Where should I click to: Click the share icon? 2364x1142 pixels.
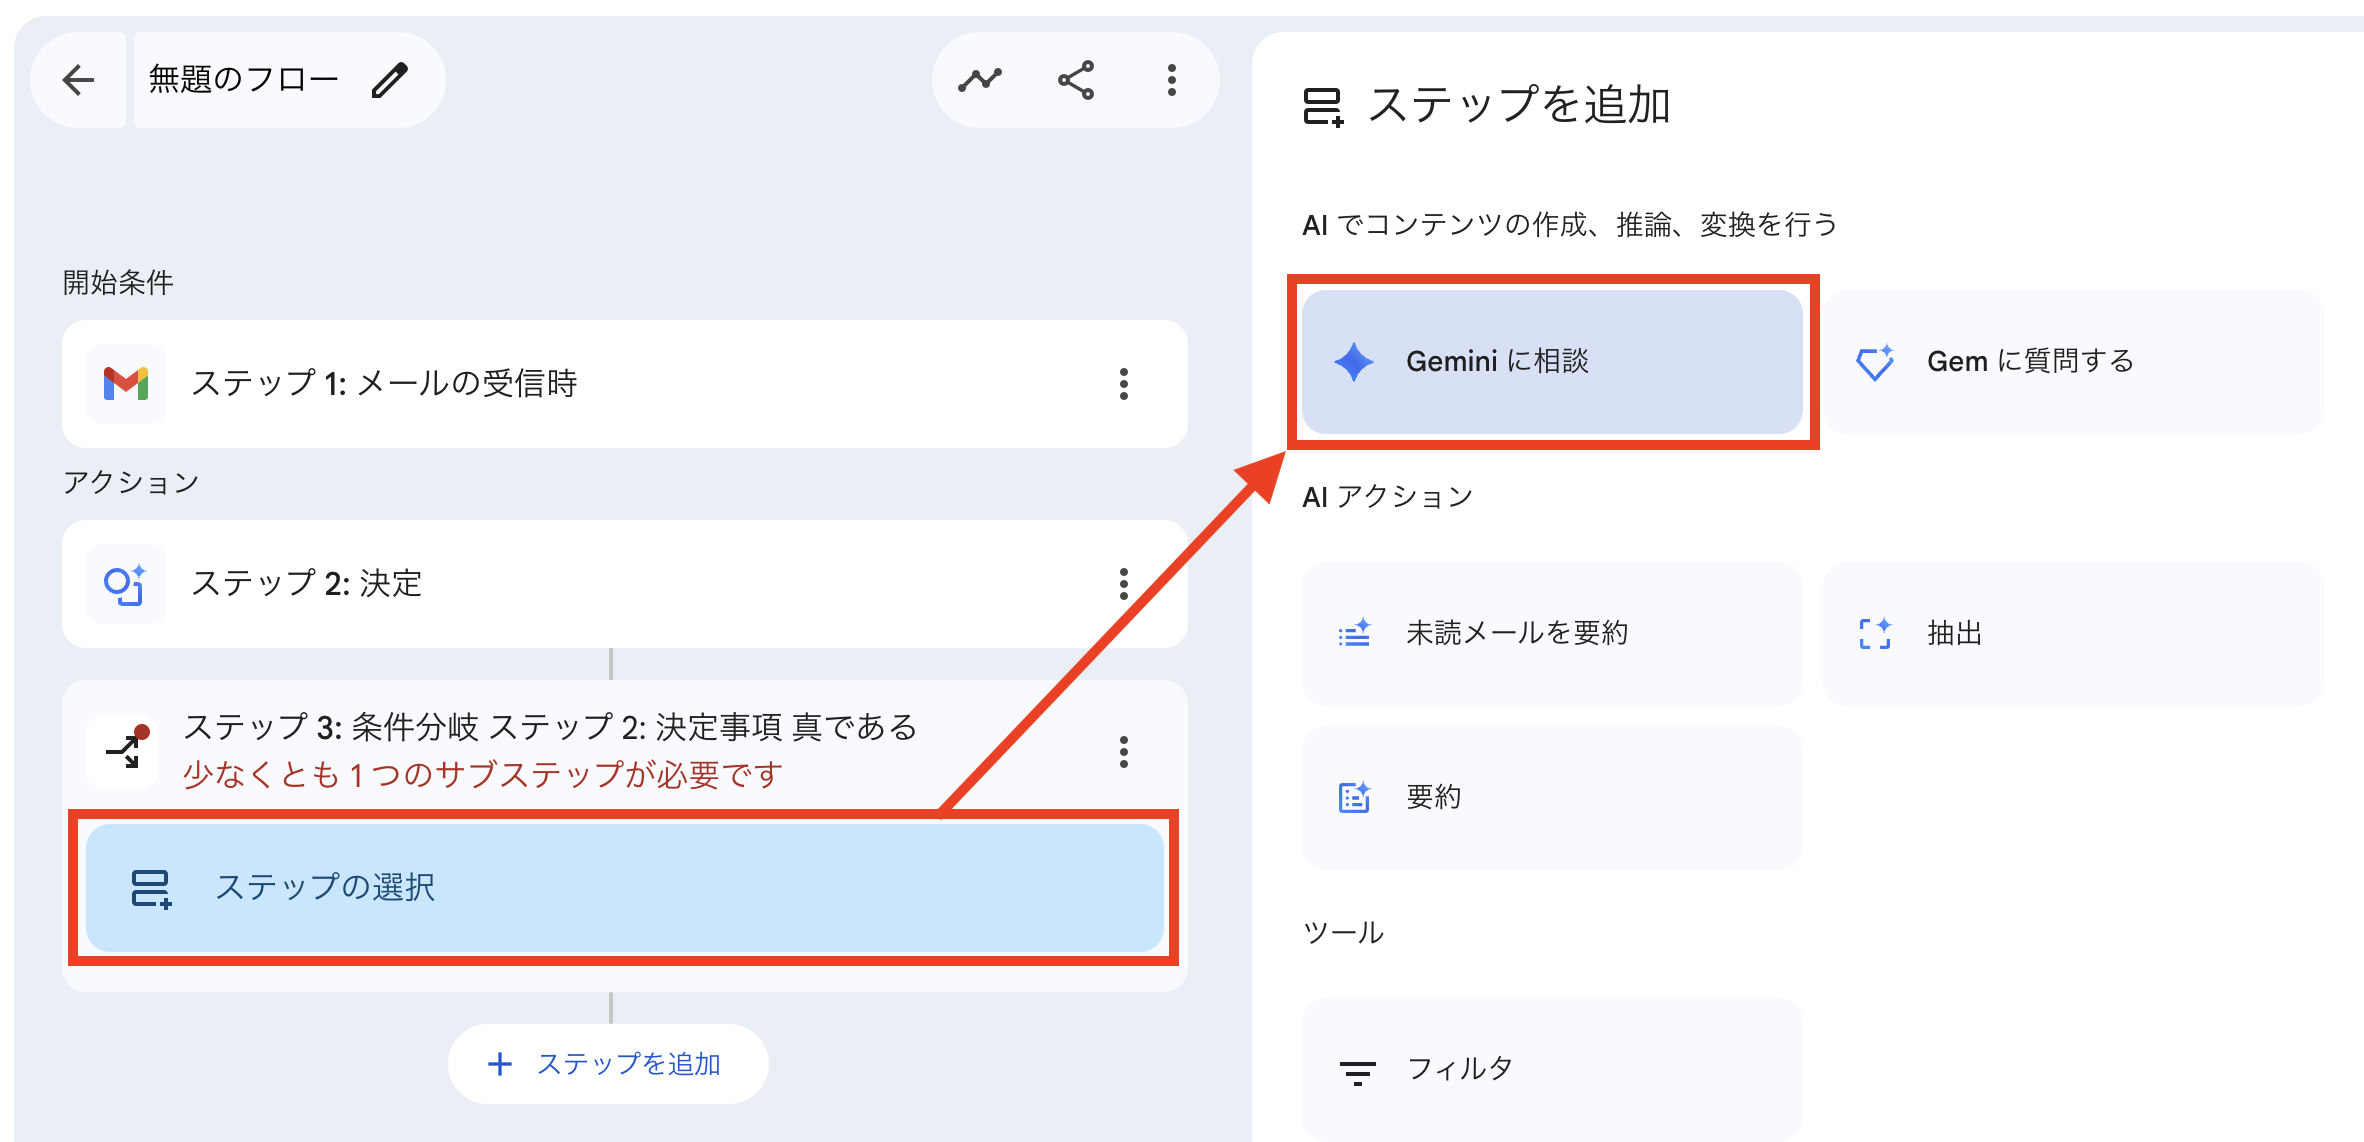coord(1076,80)
